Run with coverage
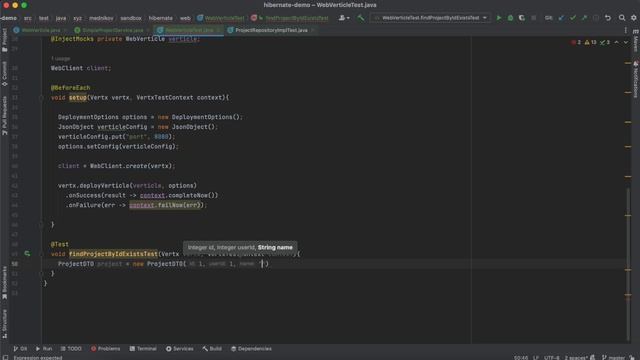The height and width of the screenshot is (360, 640). [x=522, y=18]
